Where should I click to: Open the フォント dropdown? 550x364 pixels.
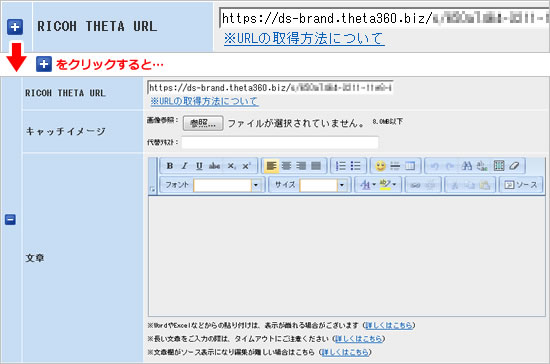pyautogui.click(x=256, y=185)
